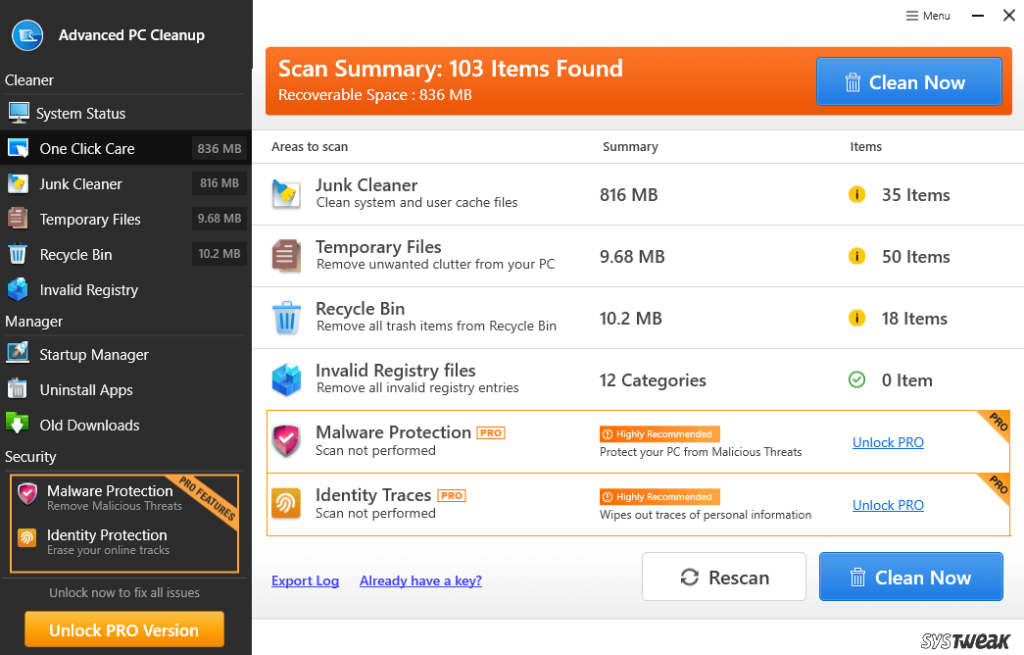1024x655 pixels.
Task: Click the System Status monitor icon
Action: coord(18,113)
